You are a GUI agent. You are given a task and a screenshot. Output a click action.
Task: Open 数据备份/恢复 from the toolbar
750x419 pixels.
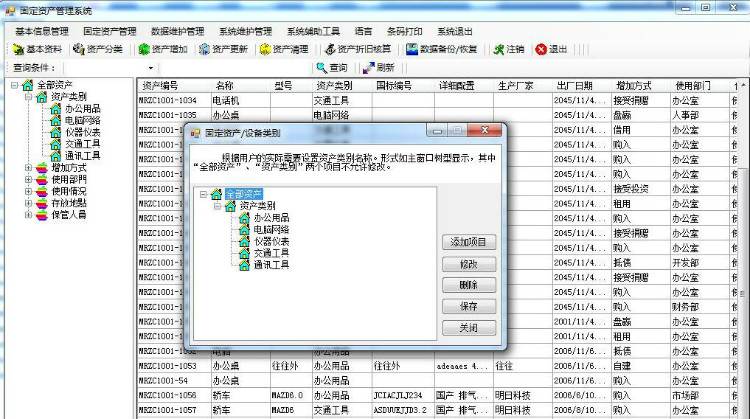441,49
